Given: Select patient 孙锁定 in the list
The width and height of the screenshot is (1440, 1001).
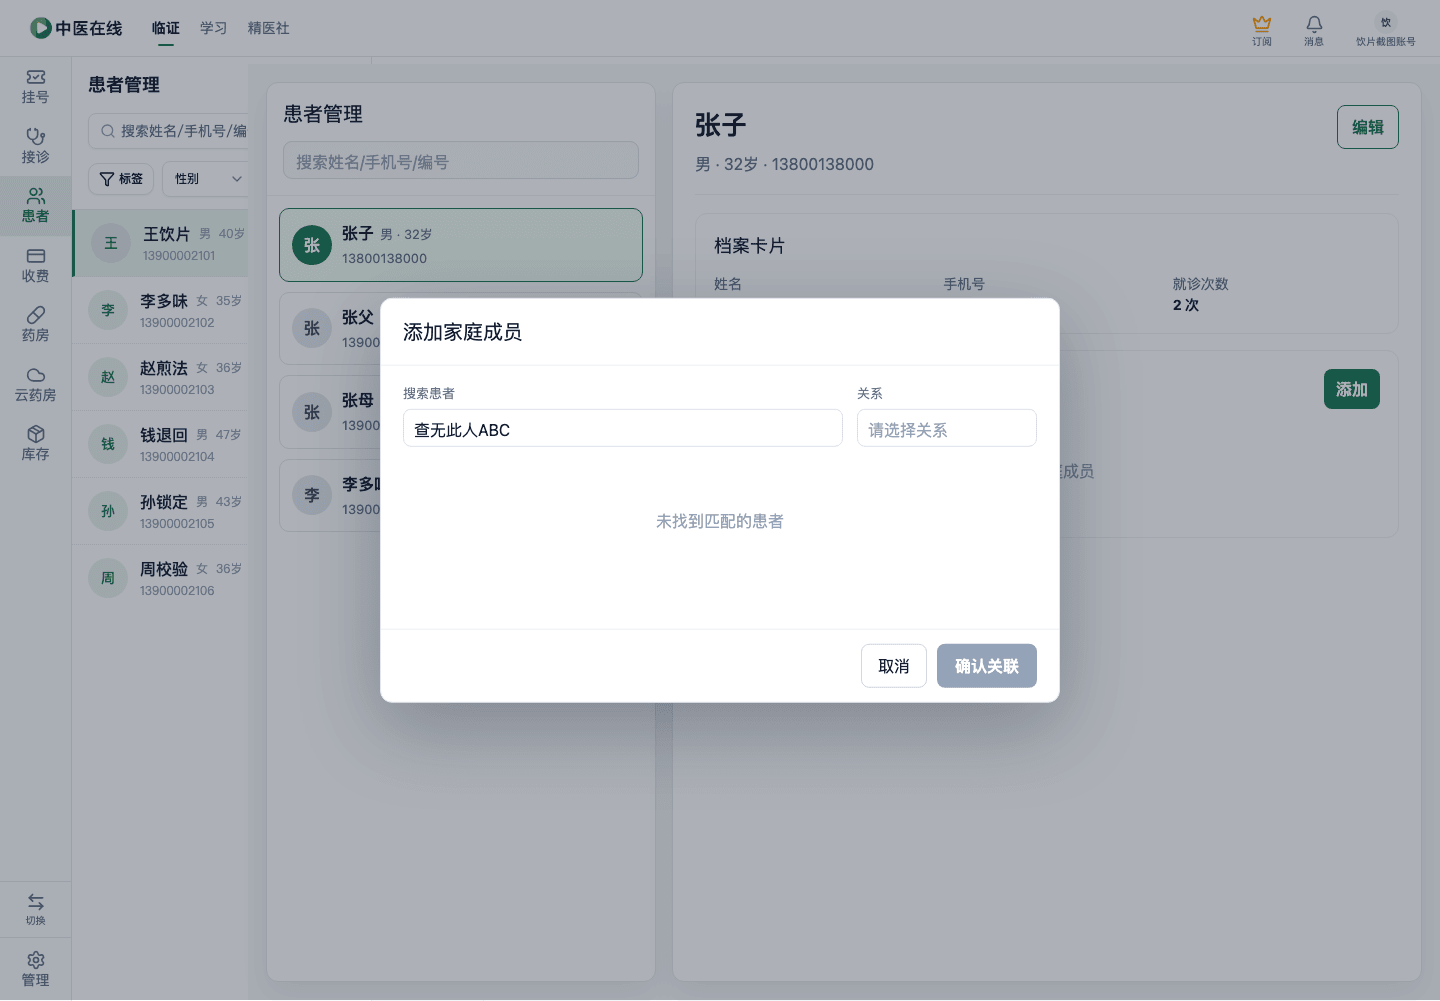Looking at the screenshot, I should 160,512.
